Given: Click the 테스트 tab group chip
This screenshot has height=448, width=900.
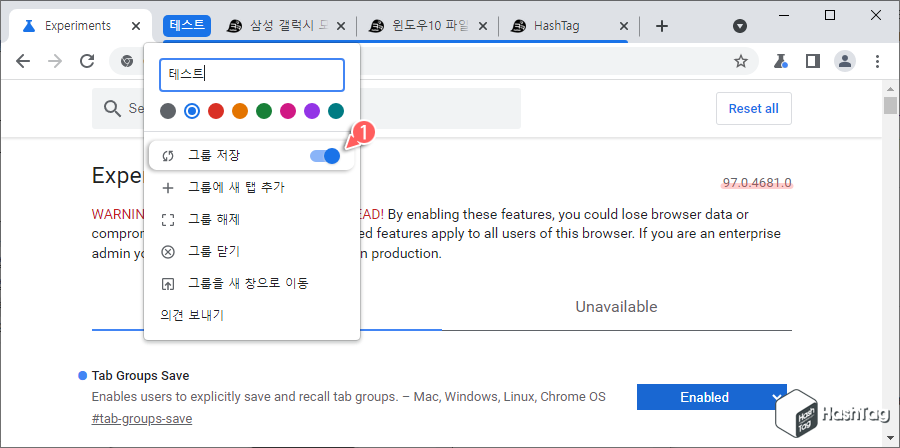Looking at the screenshot, I should click(x=187, y=25).
